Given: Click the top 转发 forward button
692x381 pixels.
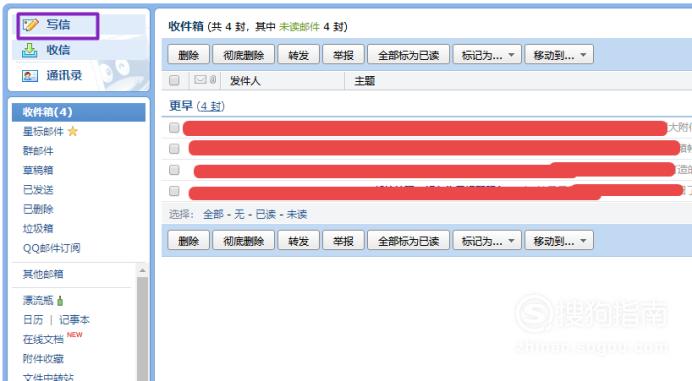Looking at the screenshot, I should tap(298, 55).
